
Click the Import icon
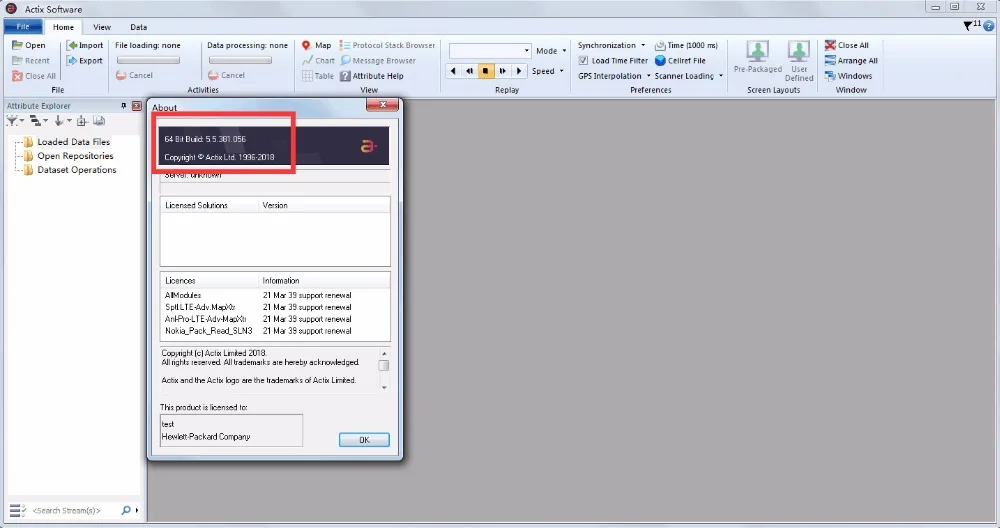(72, 45)
